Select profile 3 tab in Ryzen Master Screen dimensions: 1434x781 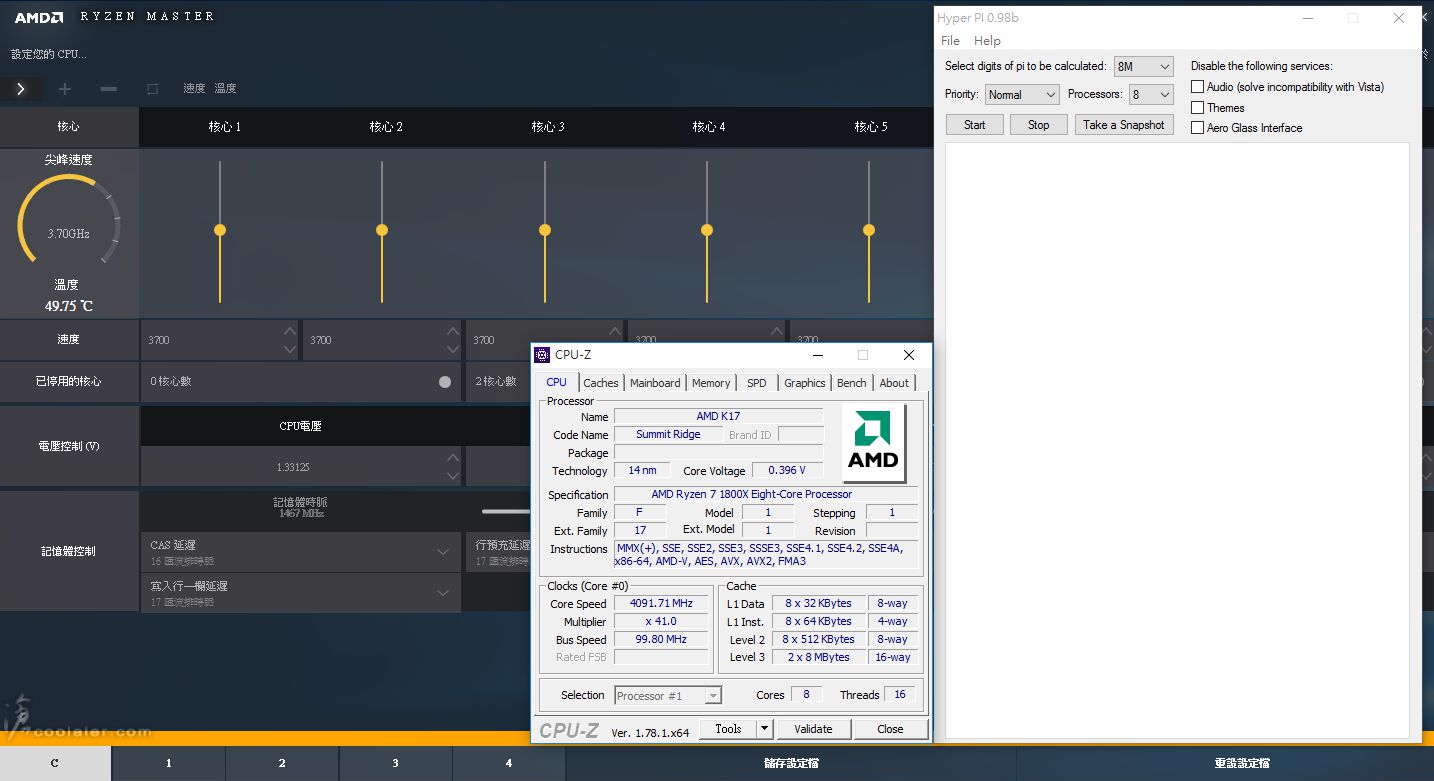[395, 763]
